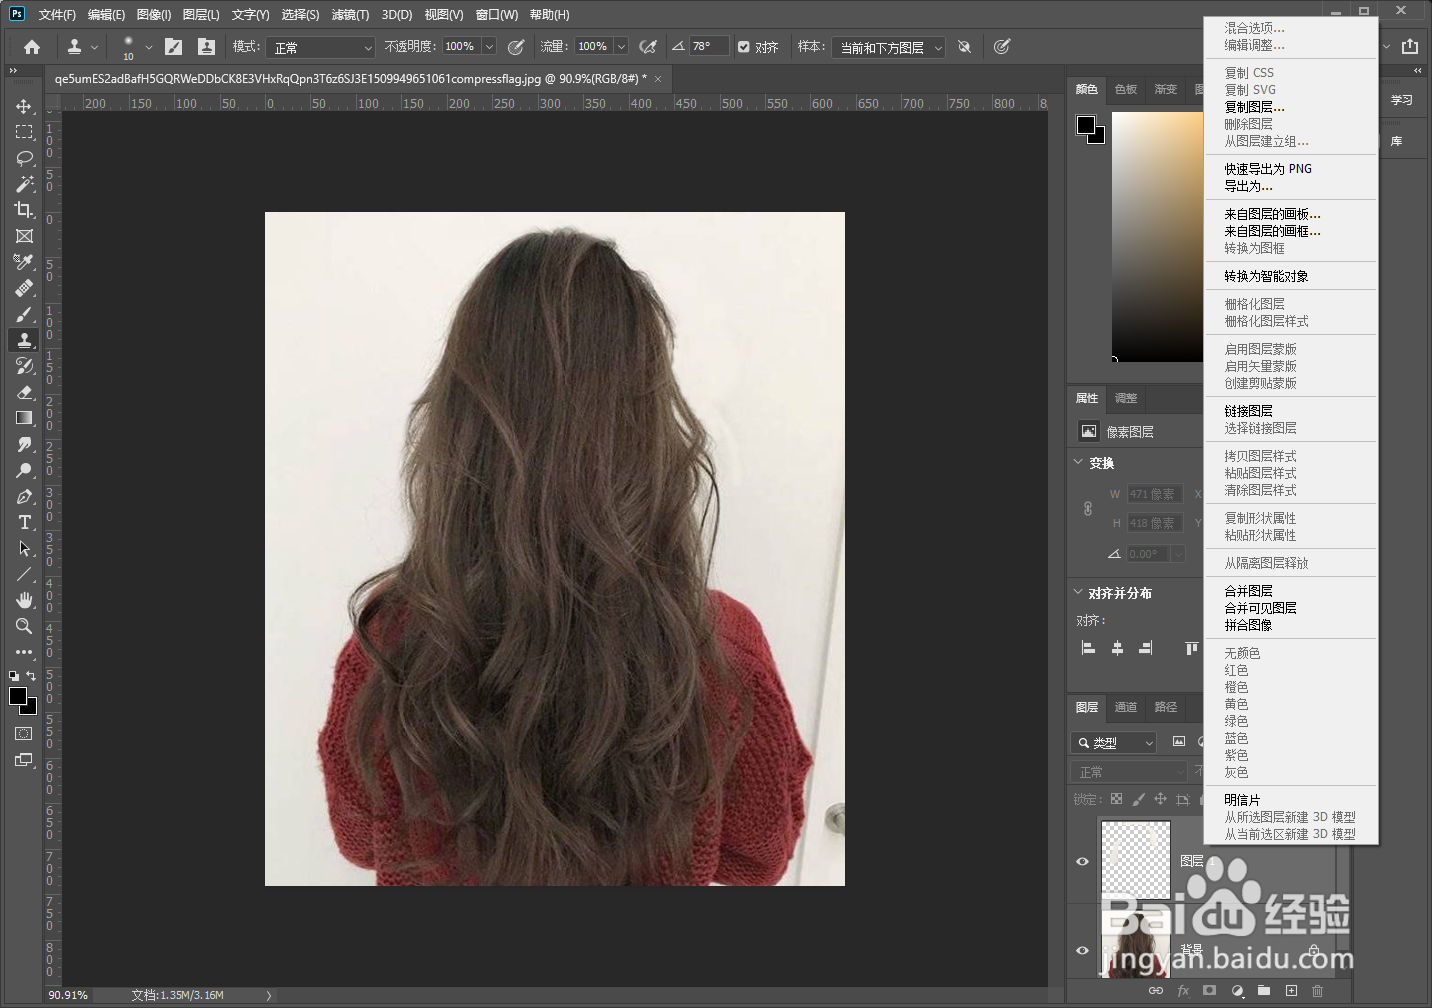Screen dimensions: 1432x1008
Task: Select the Hand tool
Action: coord(24,600)
